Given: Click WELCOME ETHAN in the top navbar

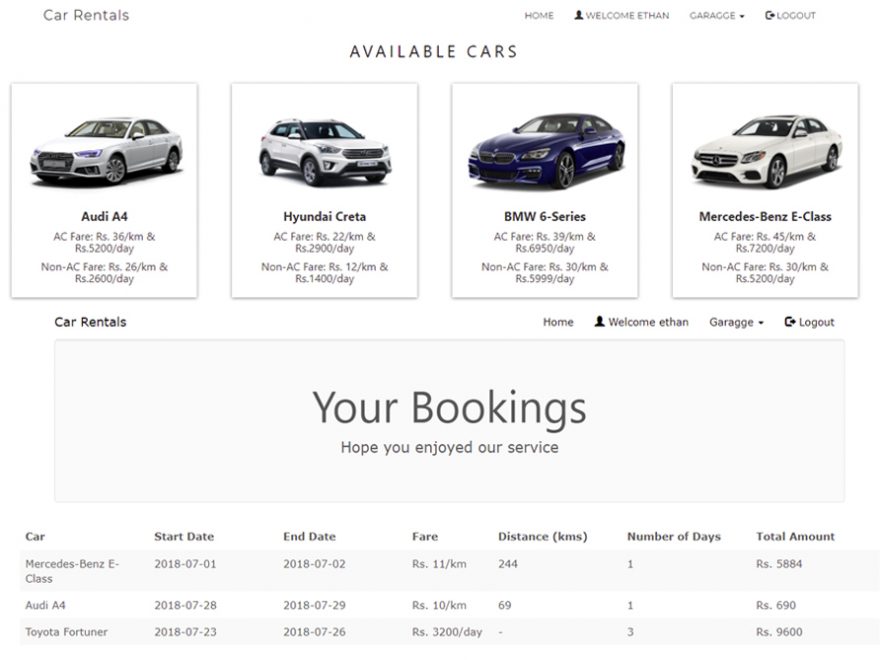Looking at the screenshot, I should point(628,15).
